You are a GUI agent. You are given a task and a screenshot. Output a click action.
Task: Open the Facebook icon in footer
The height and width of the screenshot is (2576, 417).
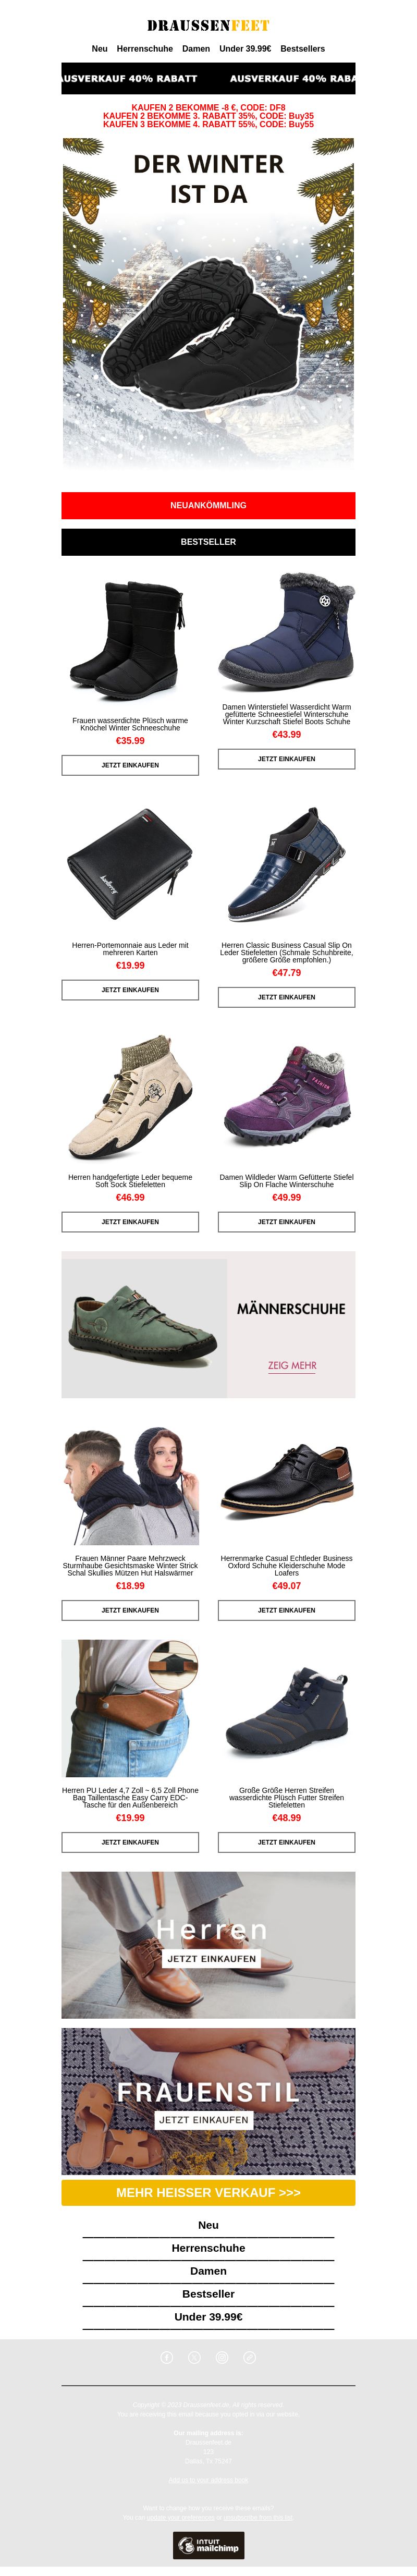coord(167,2357)
